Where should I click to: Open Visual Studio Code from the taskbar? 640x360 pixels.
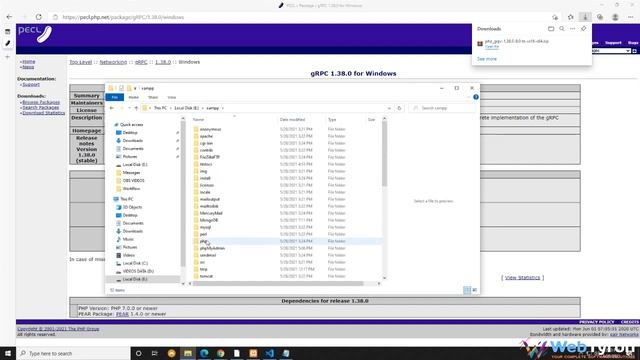tap(269, 353)
